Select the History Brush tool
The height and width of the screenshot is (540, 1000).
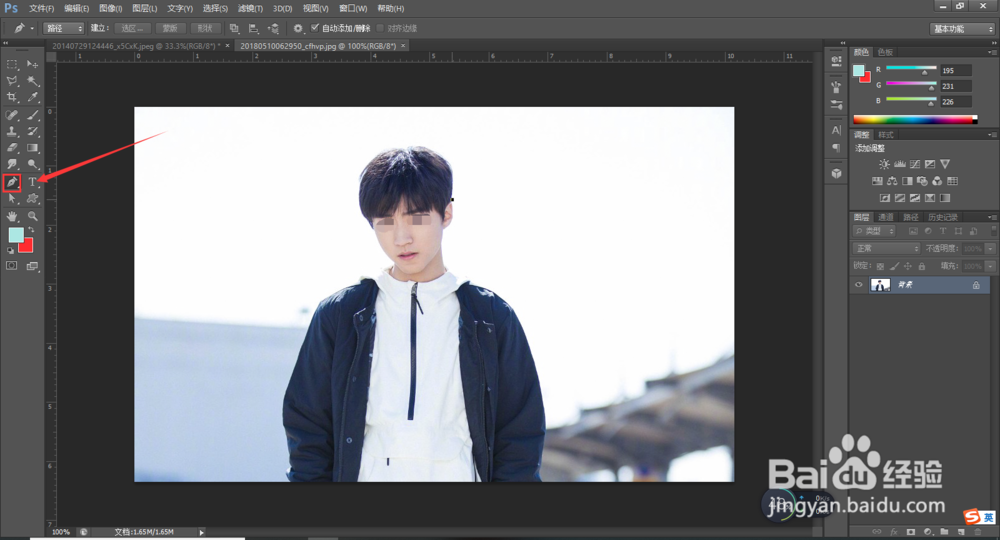click(33, 131)
